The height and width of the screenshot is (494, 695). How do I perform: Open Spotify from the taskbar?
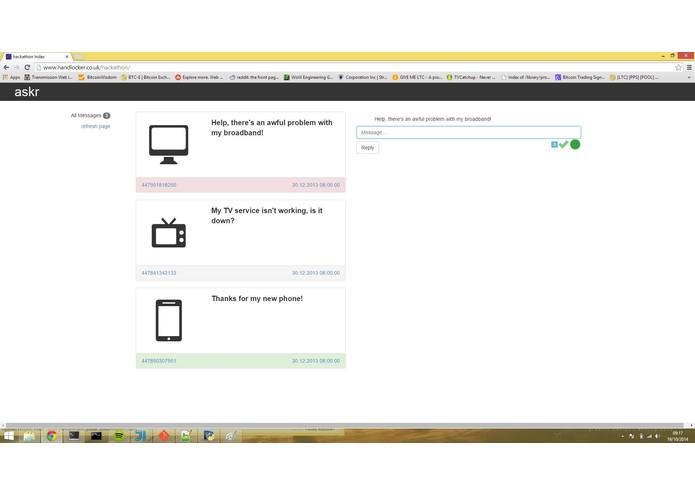click(x=119, y=436)
